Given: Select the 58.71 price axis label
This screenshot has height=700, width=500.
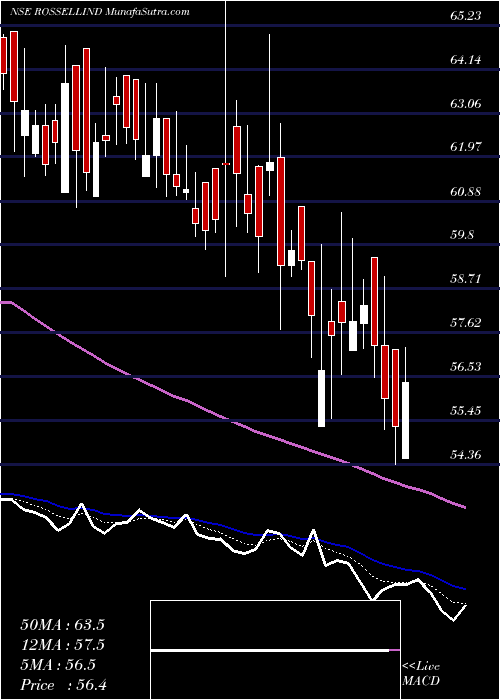Looking at the screenshot, I should (x=466, y=279).
